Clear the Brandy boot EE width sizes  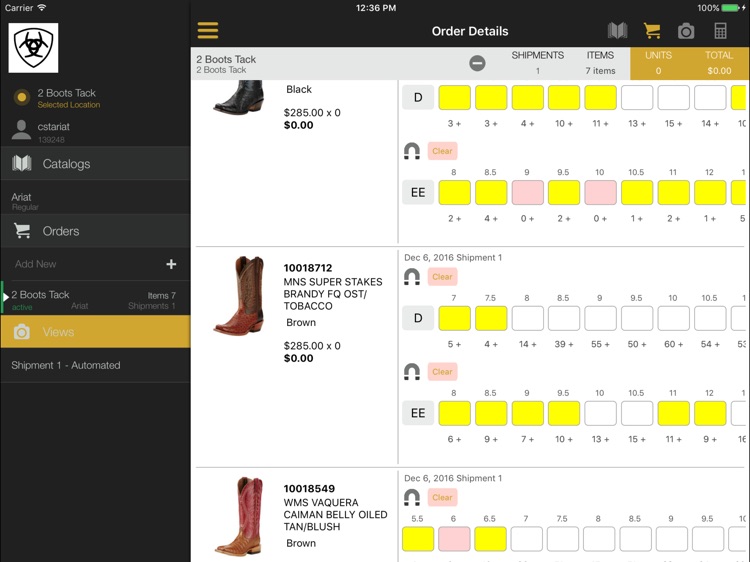coord(442,372)
